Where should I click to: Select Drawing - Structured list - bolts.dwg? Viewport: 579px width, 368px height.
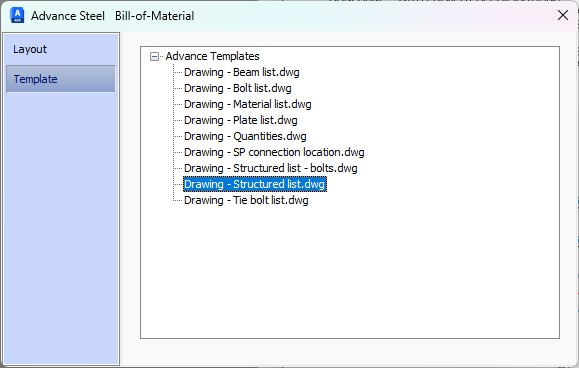point(271,168)
